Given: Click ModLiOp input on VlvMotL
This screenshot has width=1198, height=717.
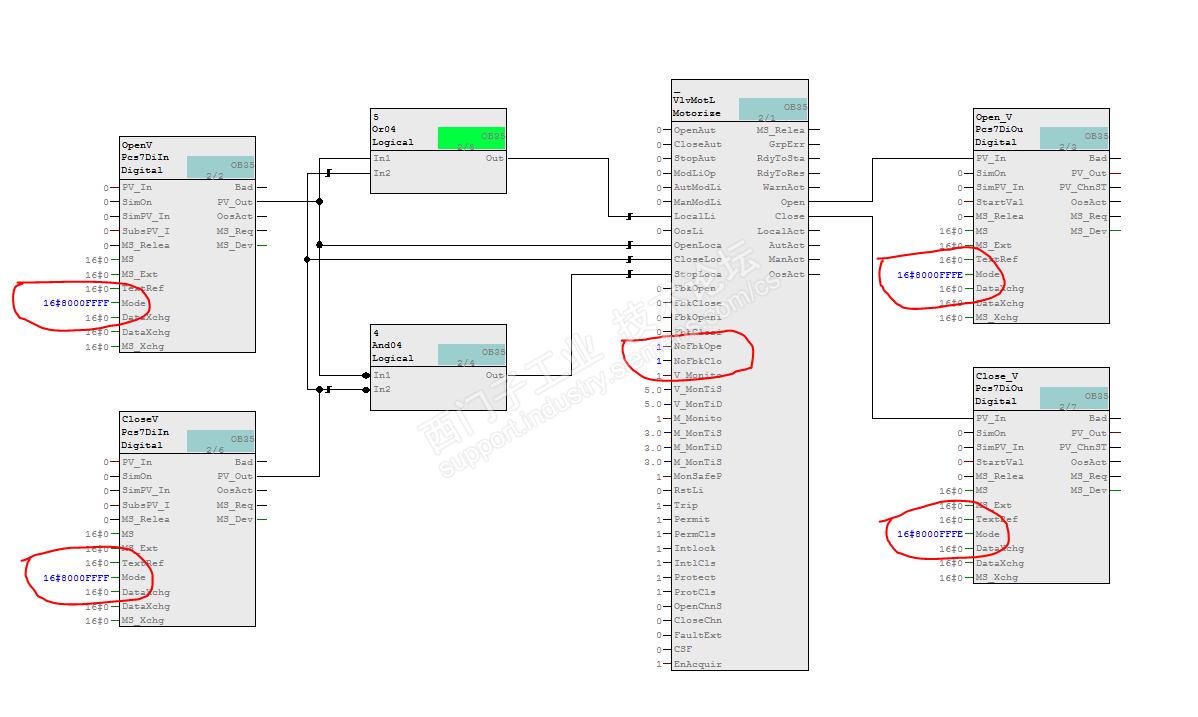Looking at the screenshot, I should [x=695, y=174].
